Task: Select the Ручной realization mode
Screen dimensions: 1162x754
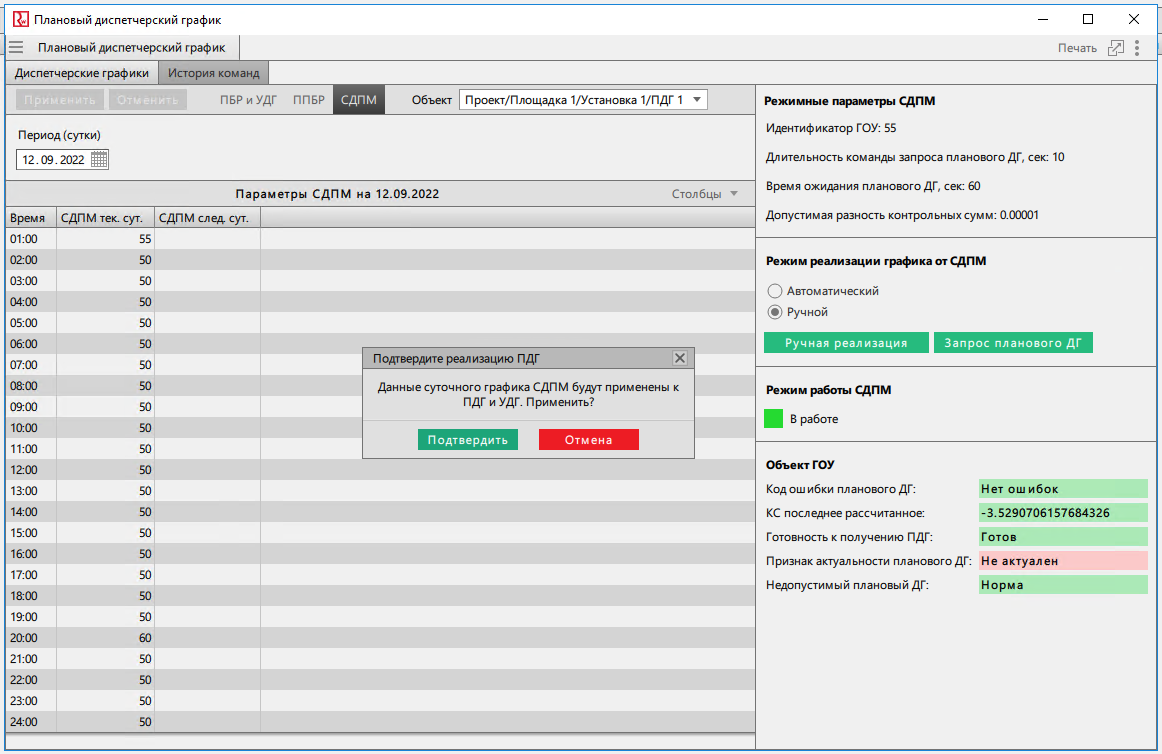Action: click(775, 312)
